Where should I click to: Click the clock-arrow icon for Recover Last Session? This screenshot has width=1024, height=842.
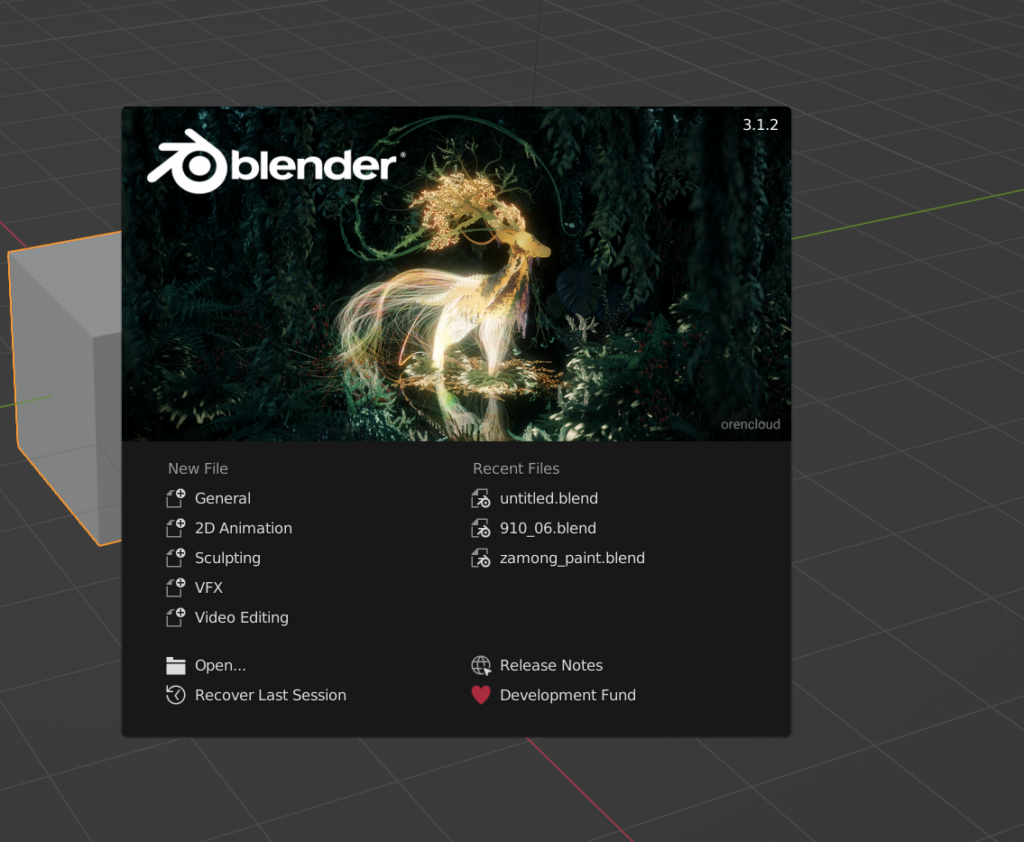[176, 695]
